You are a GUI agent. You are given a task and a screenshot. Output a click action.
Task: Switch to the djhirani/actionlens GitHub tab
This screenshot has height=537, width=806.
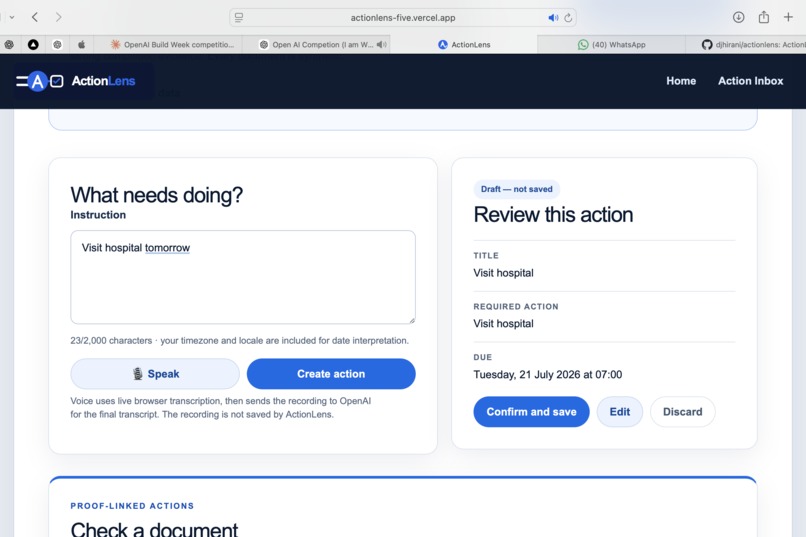(746, 45)
